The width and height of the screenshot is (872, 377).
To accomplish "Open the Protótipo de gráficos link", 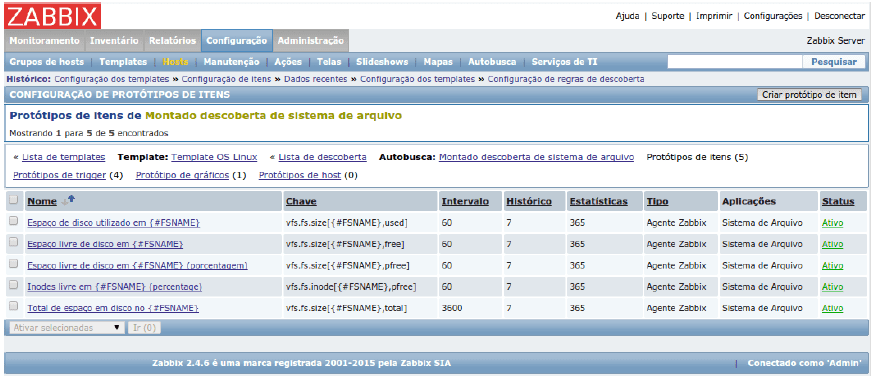I will pyautogui.click(x=182, y=175).
